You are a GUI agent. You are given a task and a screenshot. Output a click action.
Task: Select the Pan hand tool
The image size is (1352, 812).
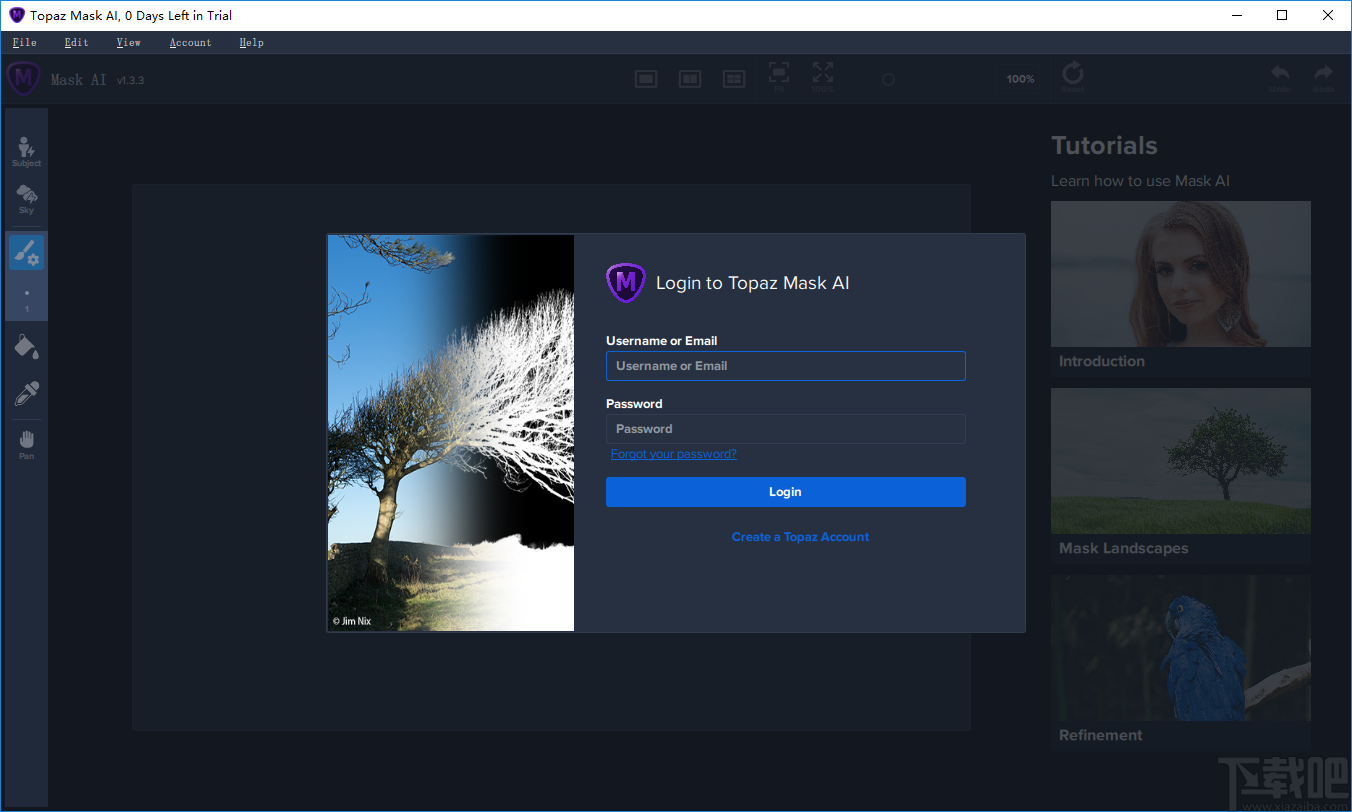(27, 444)
